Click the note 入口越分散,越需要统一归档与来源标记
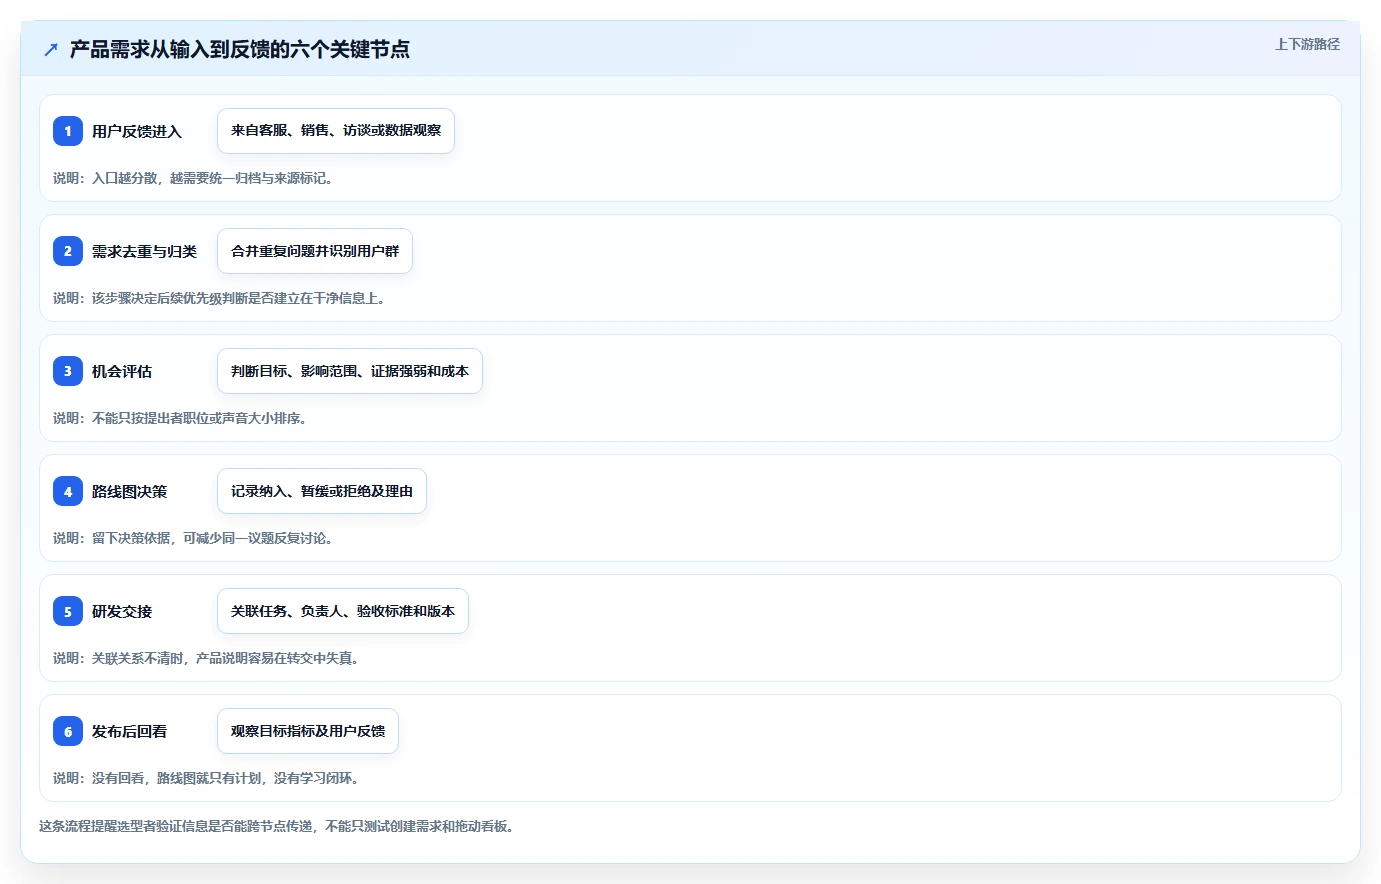 pos(193,178)
